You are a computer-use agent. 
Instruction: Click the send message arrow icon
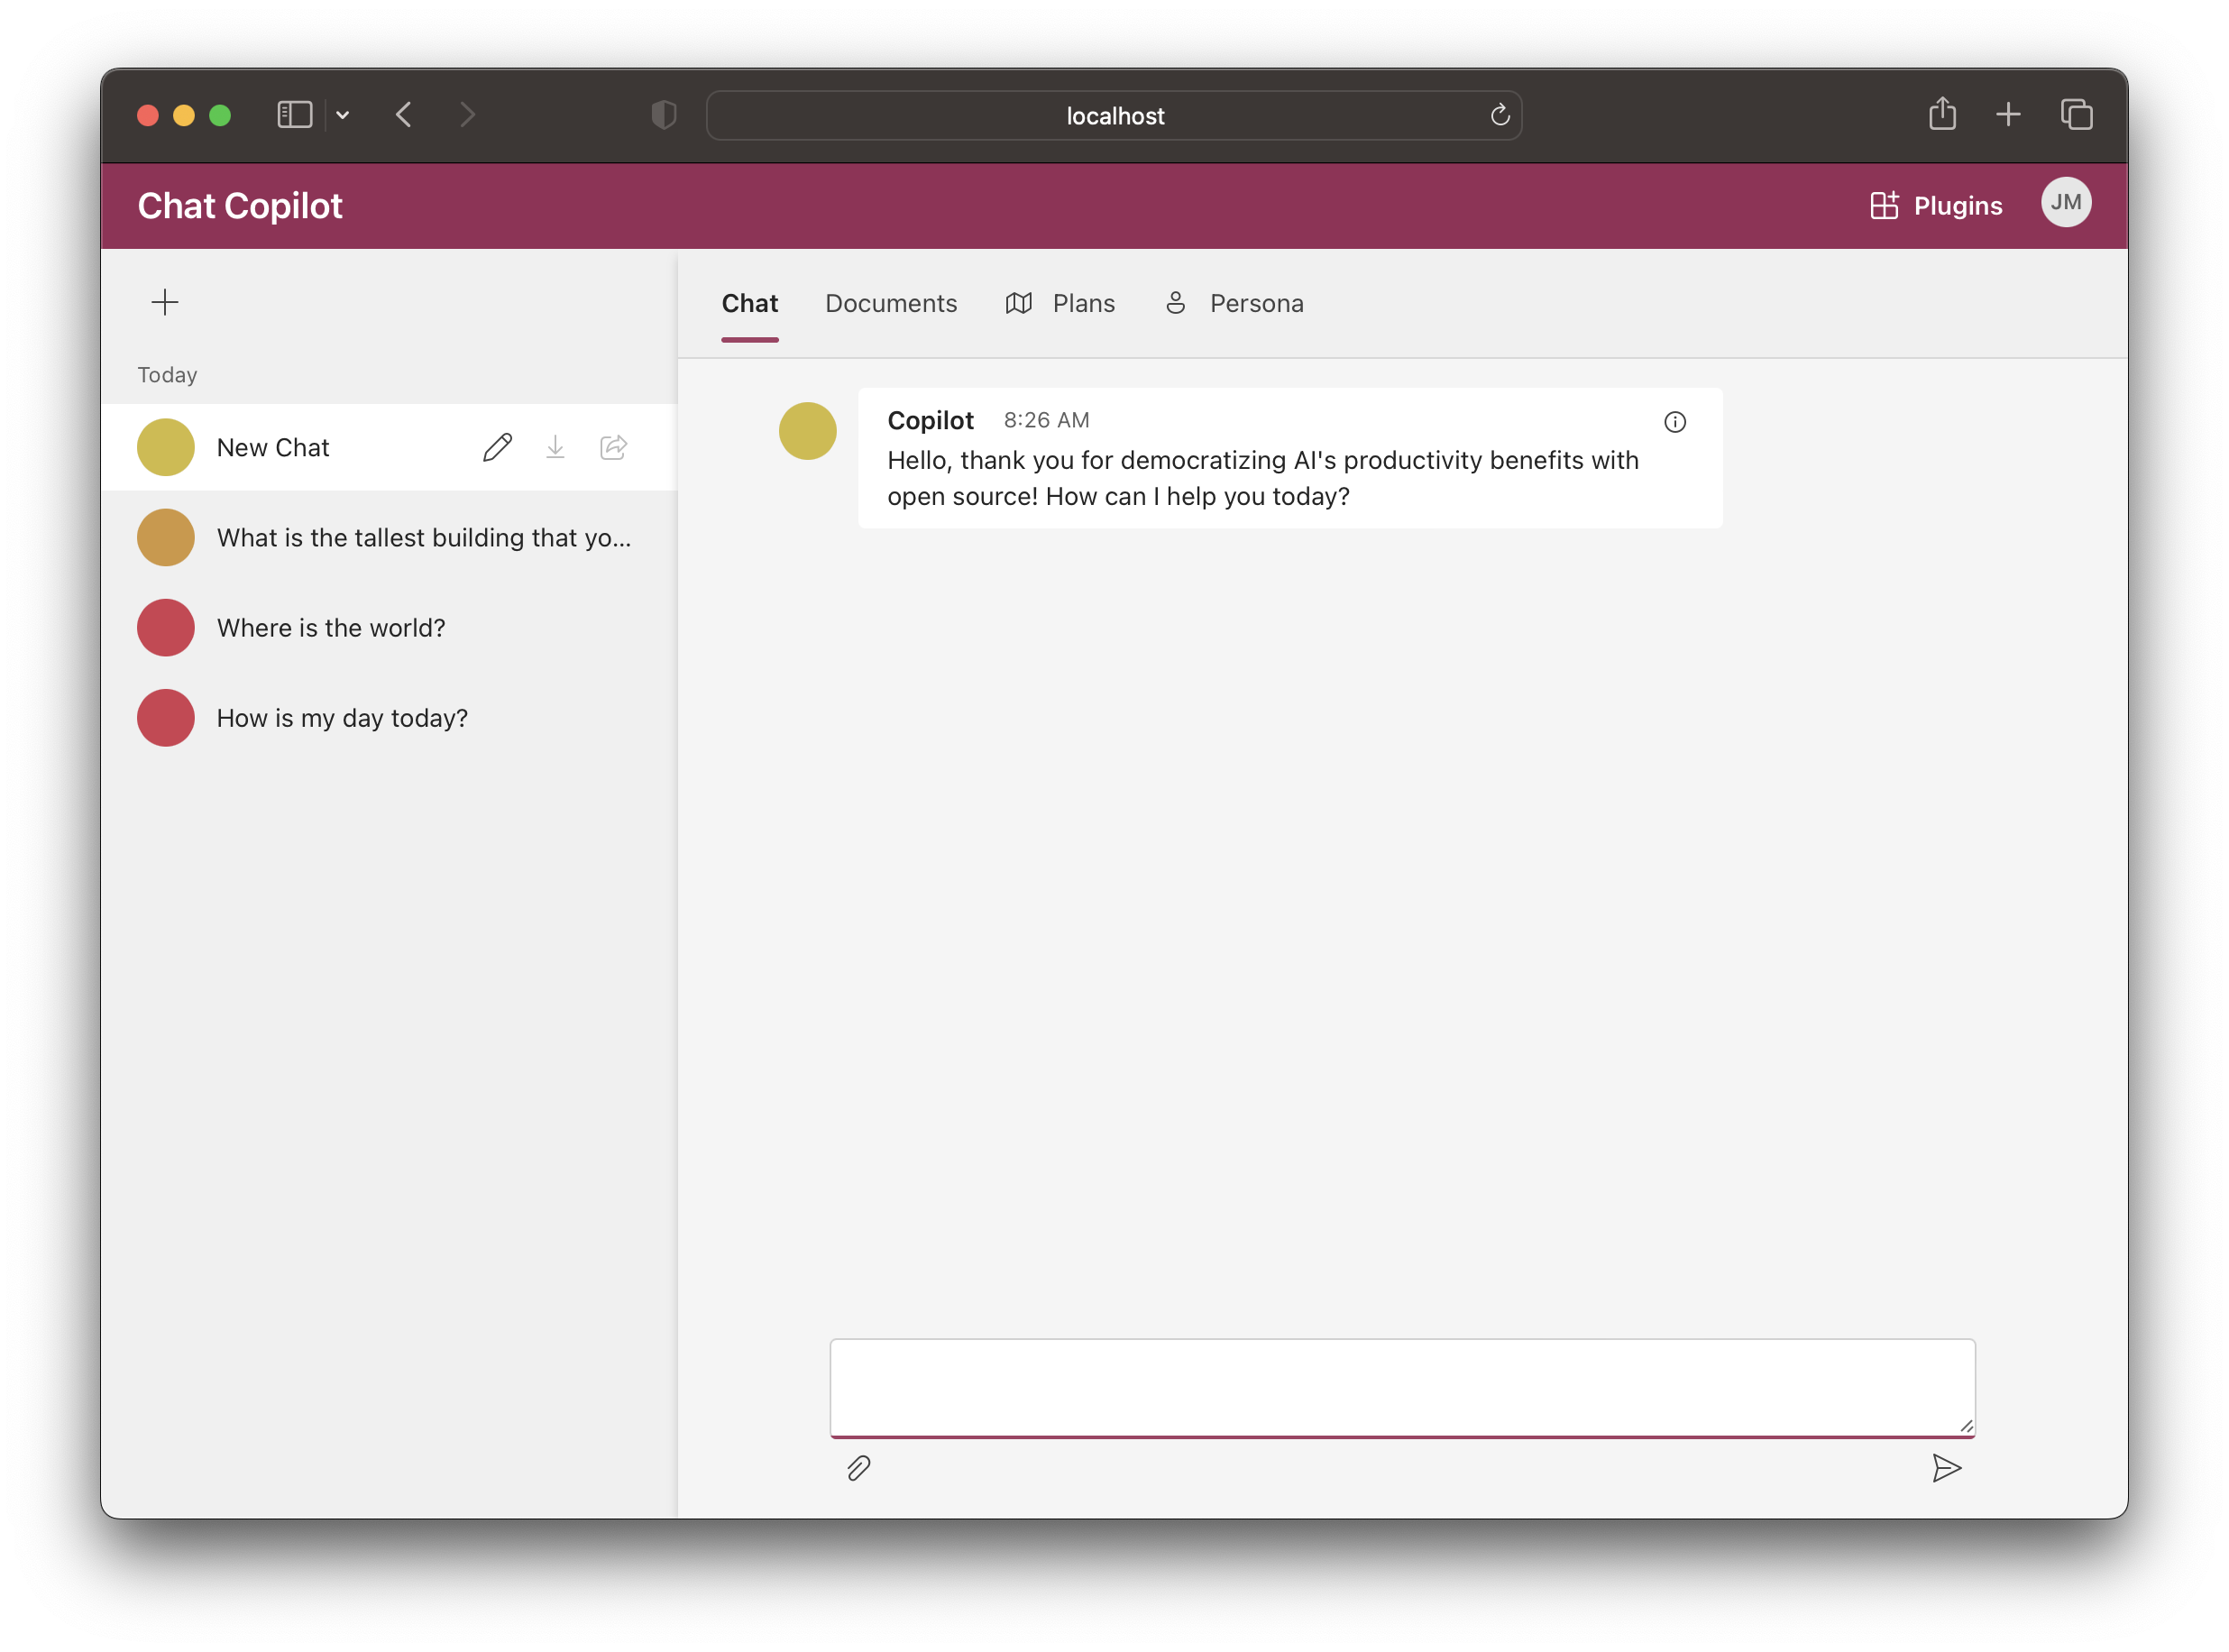[1945, 1468]
